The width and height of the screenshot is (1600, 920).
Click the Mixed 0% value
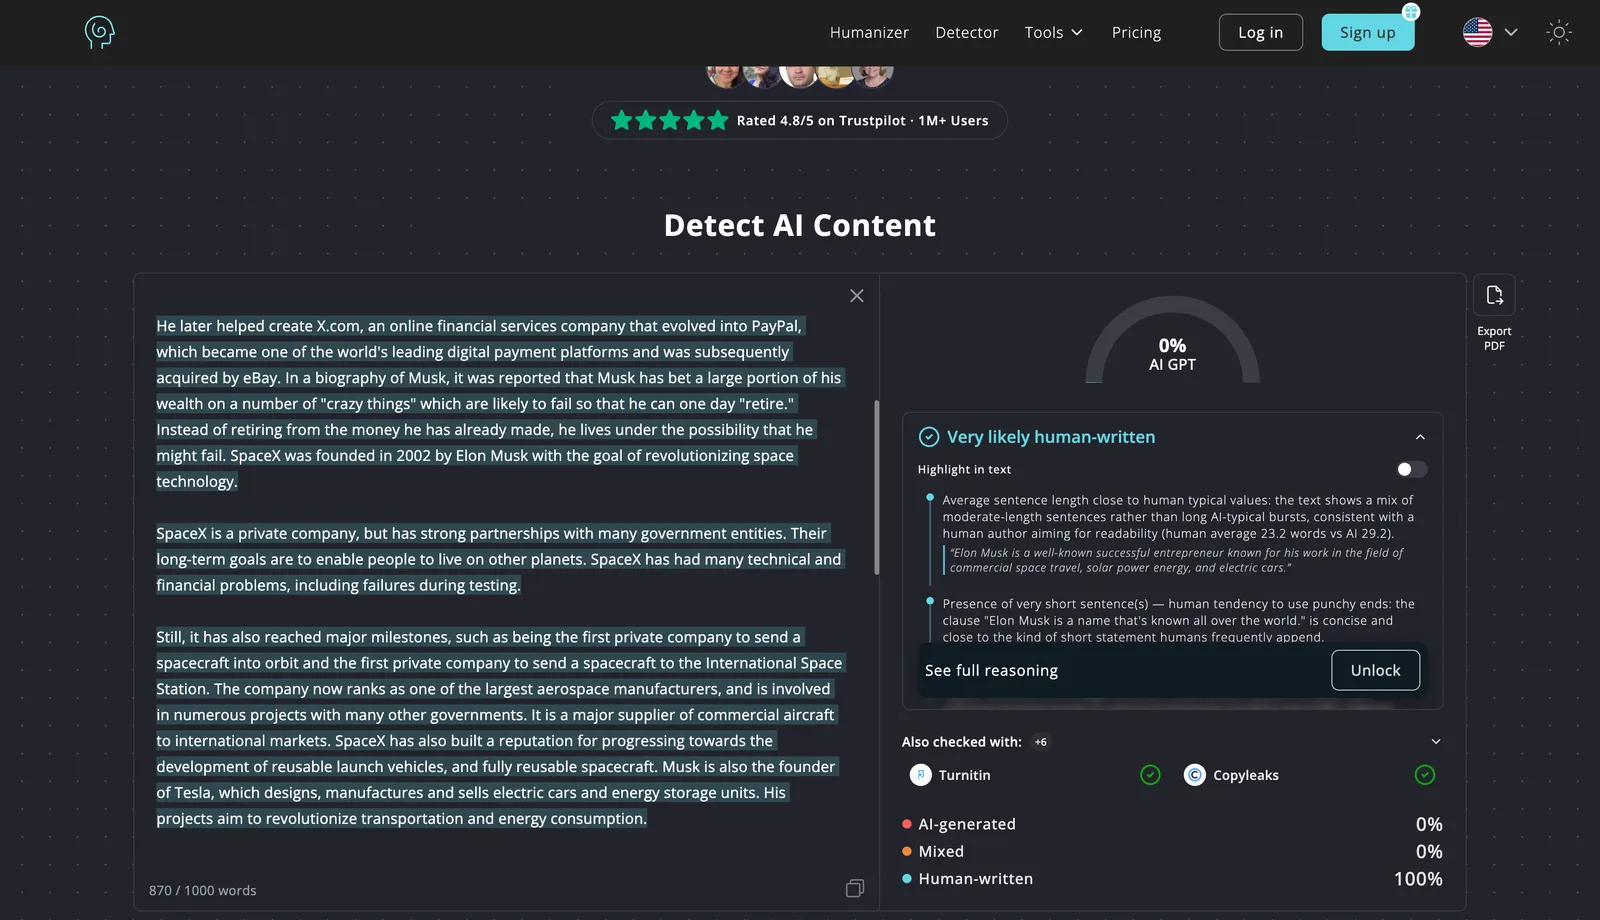tap(1429, 851)
